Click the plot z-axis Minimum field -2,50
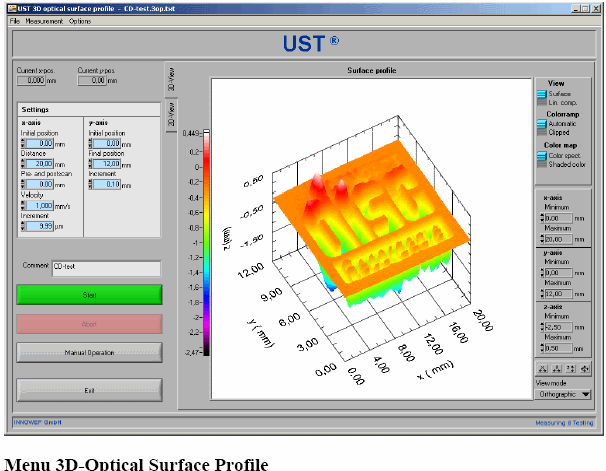Viewport: 606px width, 471px height. coord(558,327)
